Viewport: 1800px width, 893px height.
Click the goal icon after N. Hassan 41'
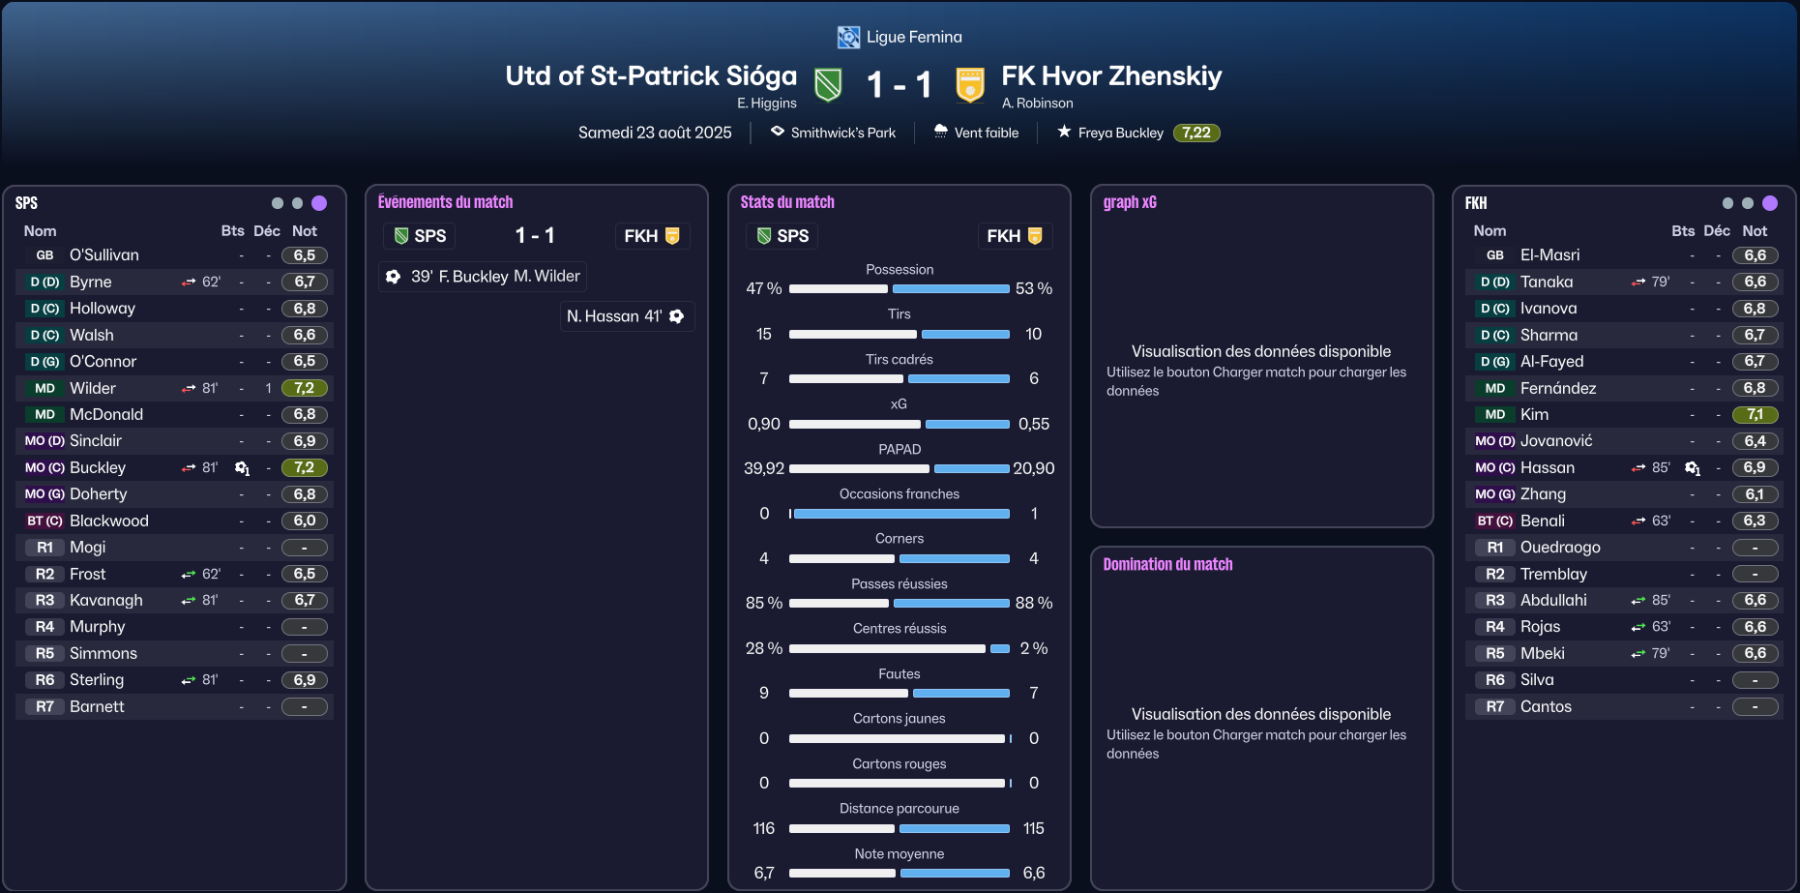click(x=677, y=317)
